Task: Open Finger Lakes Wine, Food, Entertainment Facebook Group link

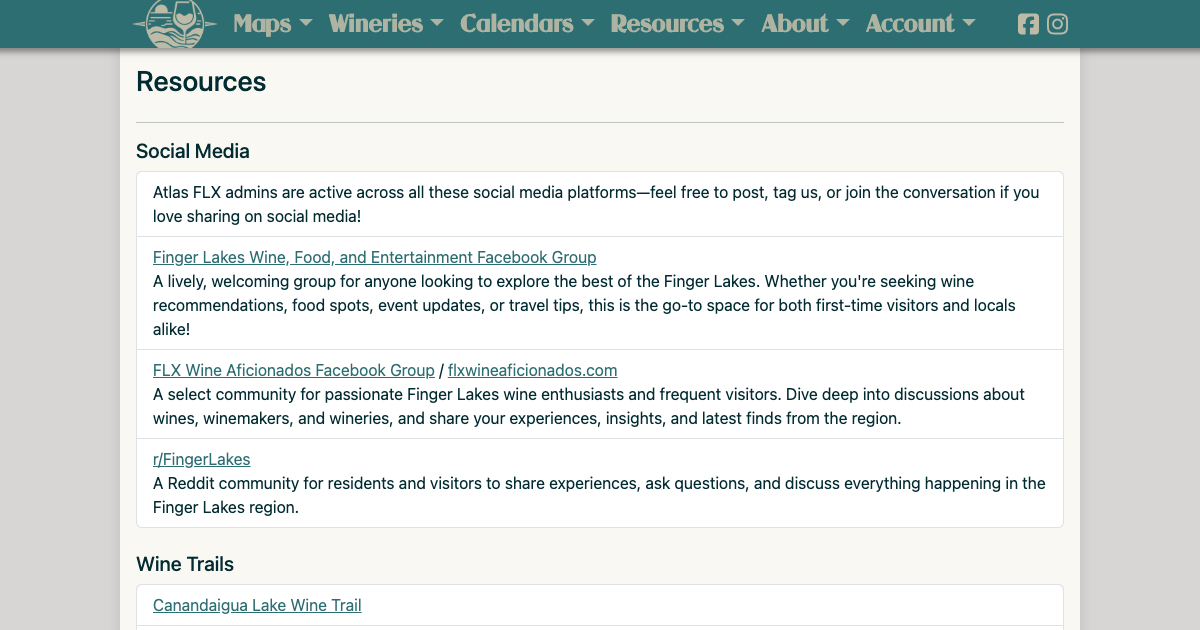Action: tap(374, 257)
